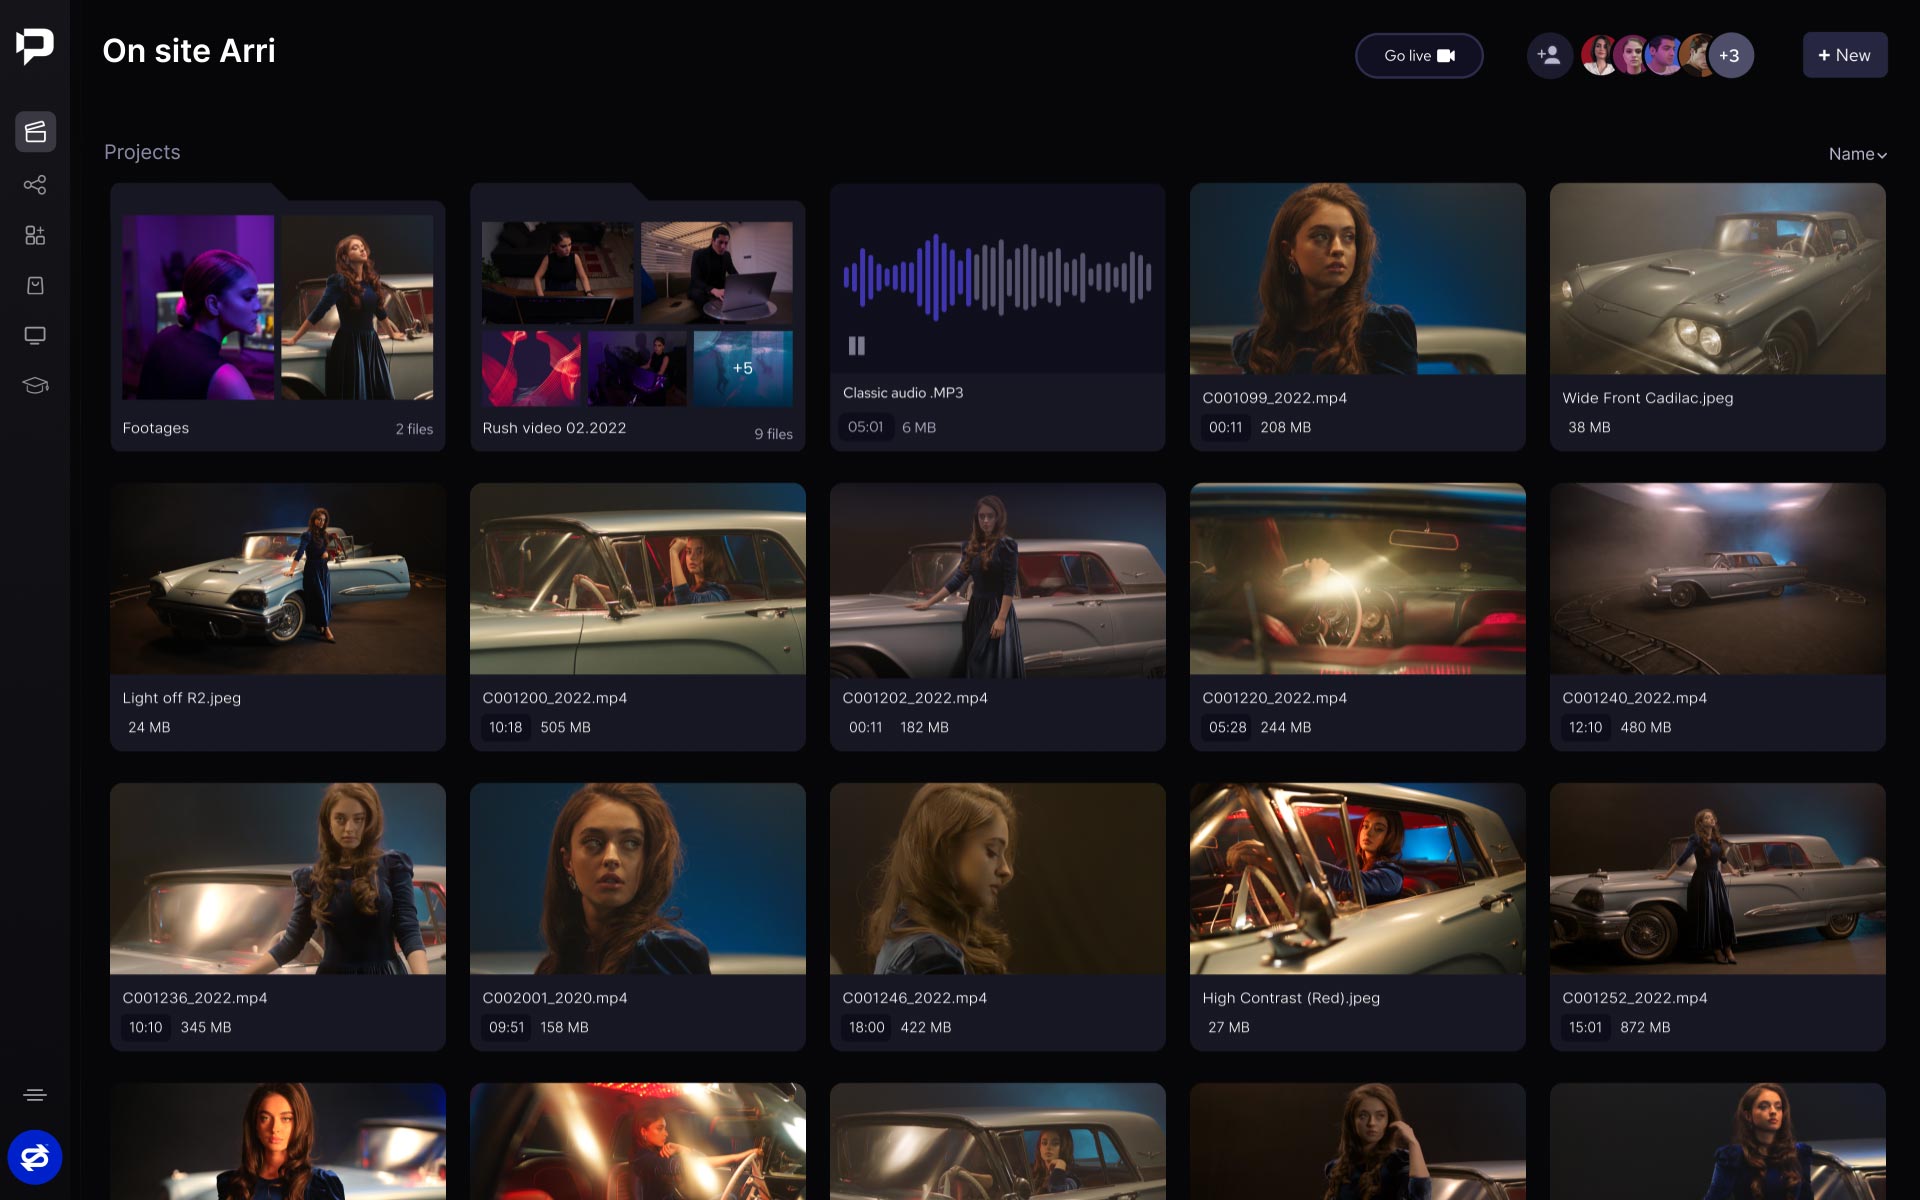
Task: Click the 872 MB size label
Action: (1645, 1027)
